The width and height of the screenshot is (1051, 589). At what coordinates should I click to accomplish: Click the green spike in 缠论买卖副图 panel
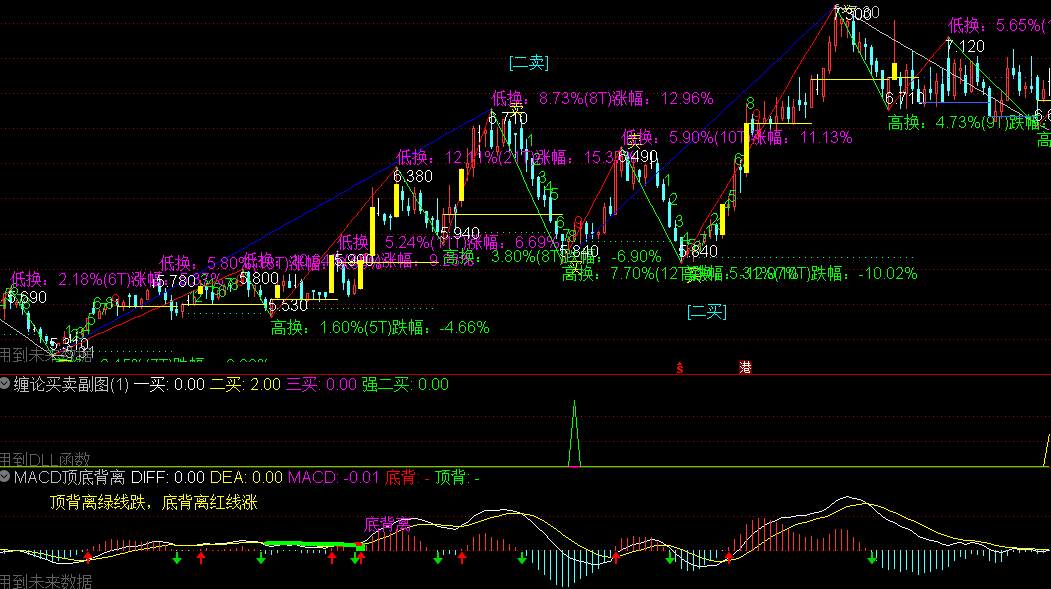[x=574, y=433]
